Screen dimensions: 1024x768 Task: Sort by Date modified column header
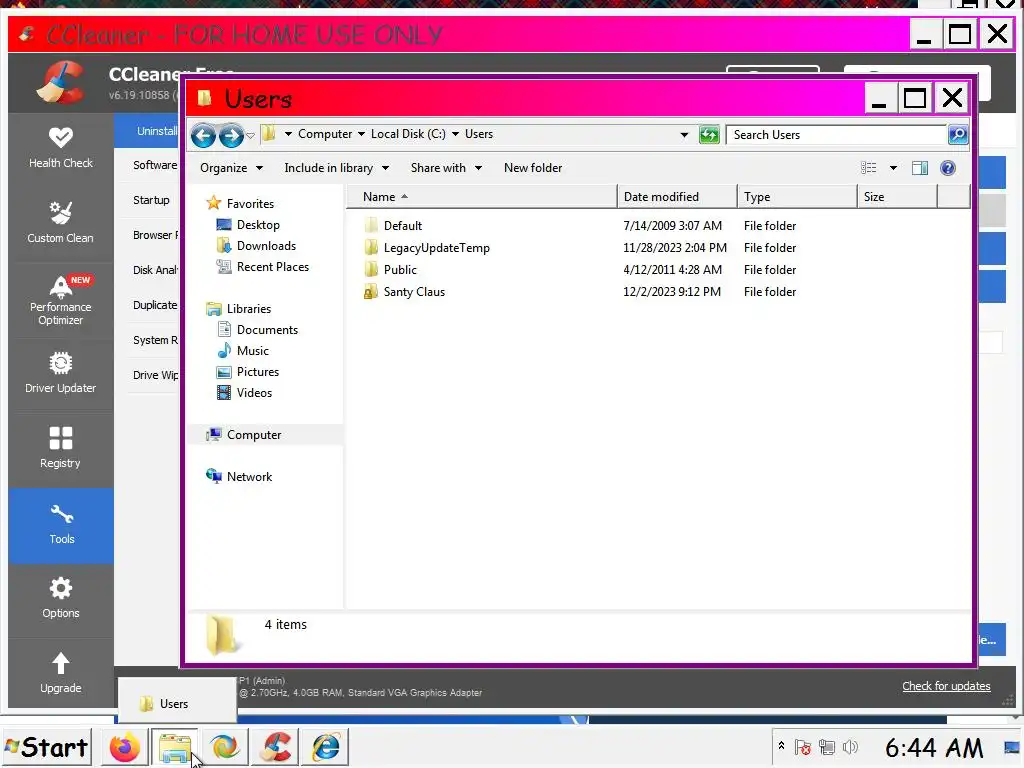coord(677,197)
